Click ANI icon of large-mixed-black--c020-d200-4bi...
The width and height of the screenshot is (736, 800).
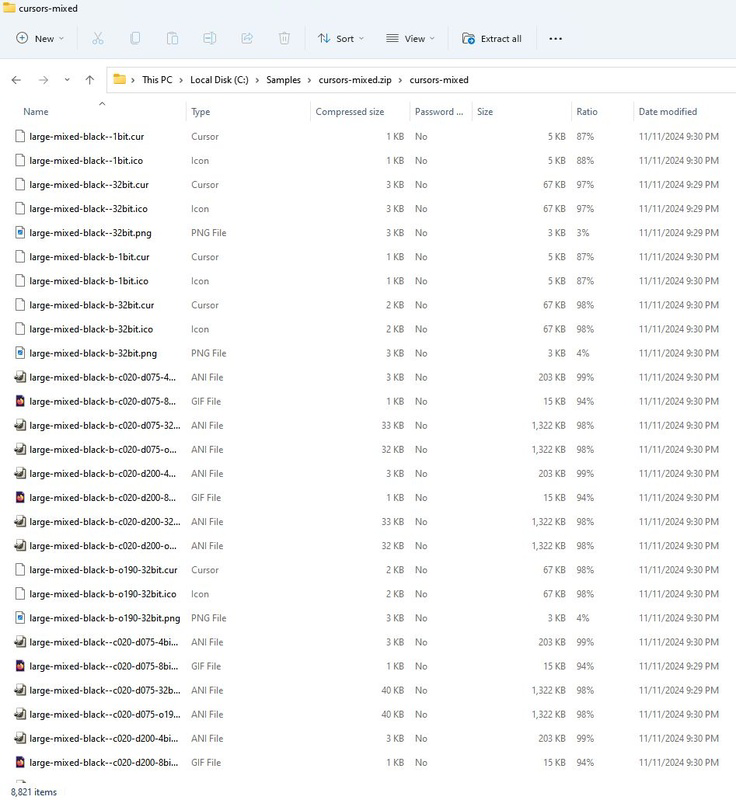[x=20, y=738]
